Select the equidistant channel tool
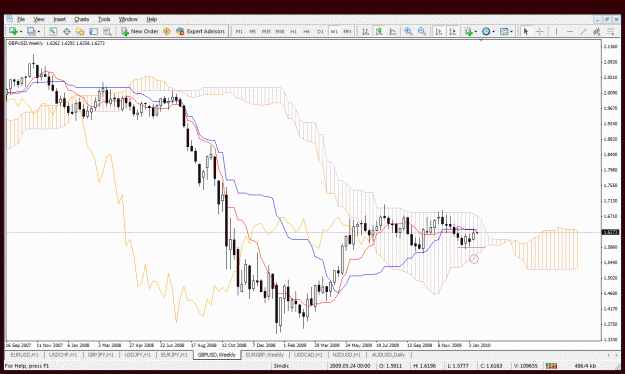The width and height of the screenshot is (625, 374). (x=597, y=31)
